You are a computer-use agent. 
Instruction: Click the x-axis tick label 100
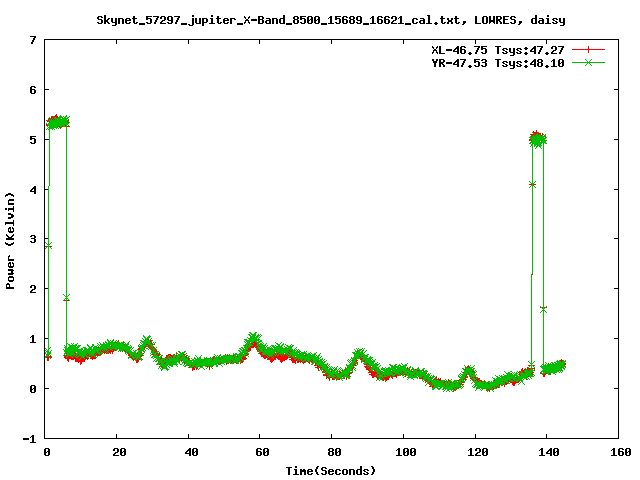(x=406, y=452)
